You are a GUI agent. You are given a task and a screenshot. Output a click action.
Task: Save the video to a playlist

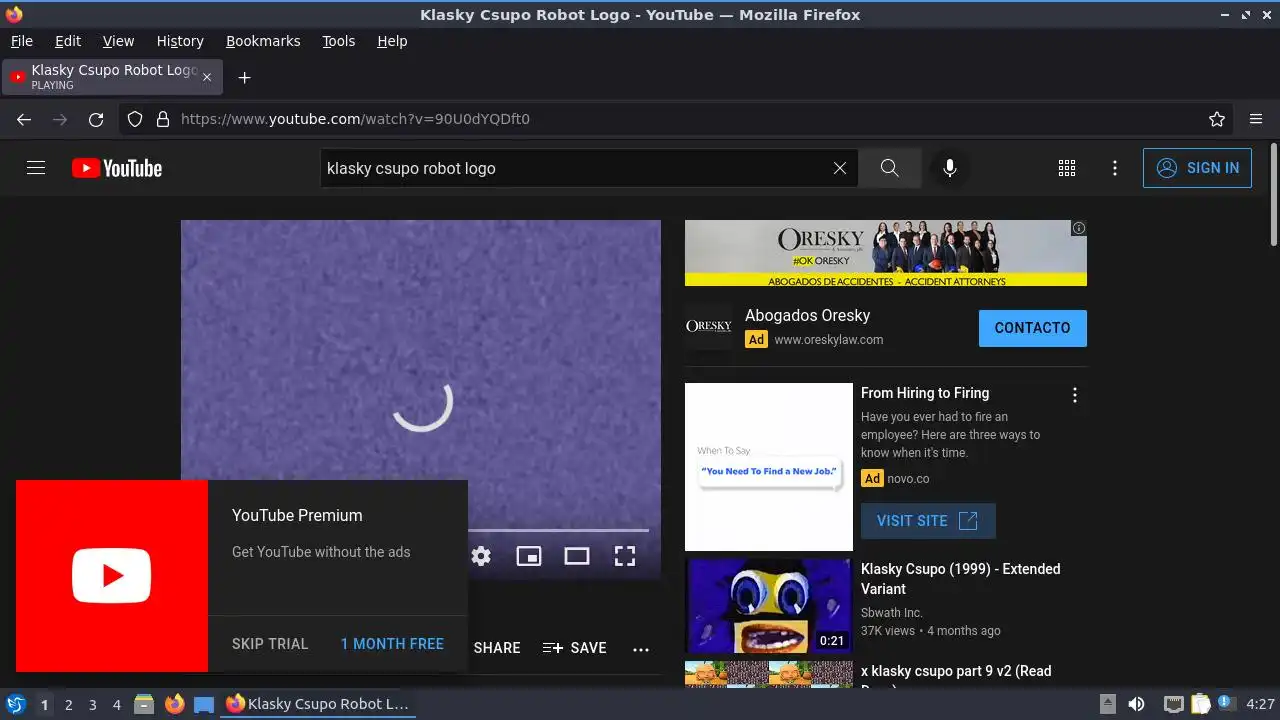pos(575,648)
